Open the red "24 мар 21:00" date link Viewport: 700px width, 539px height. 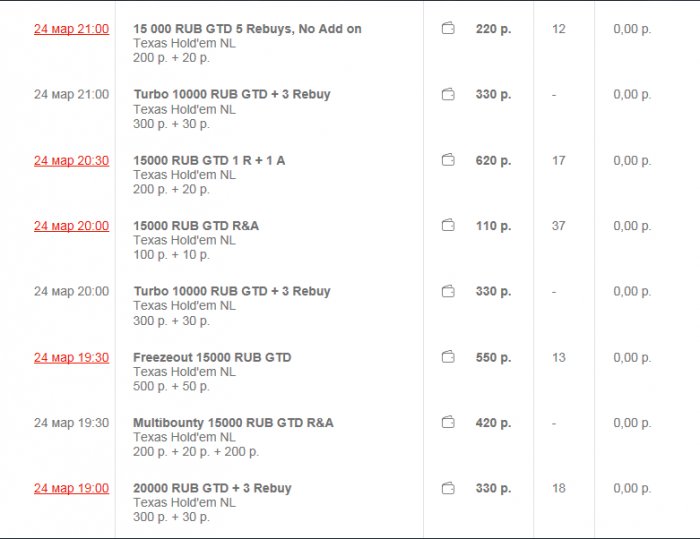71,29
